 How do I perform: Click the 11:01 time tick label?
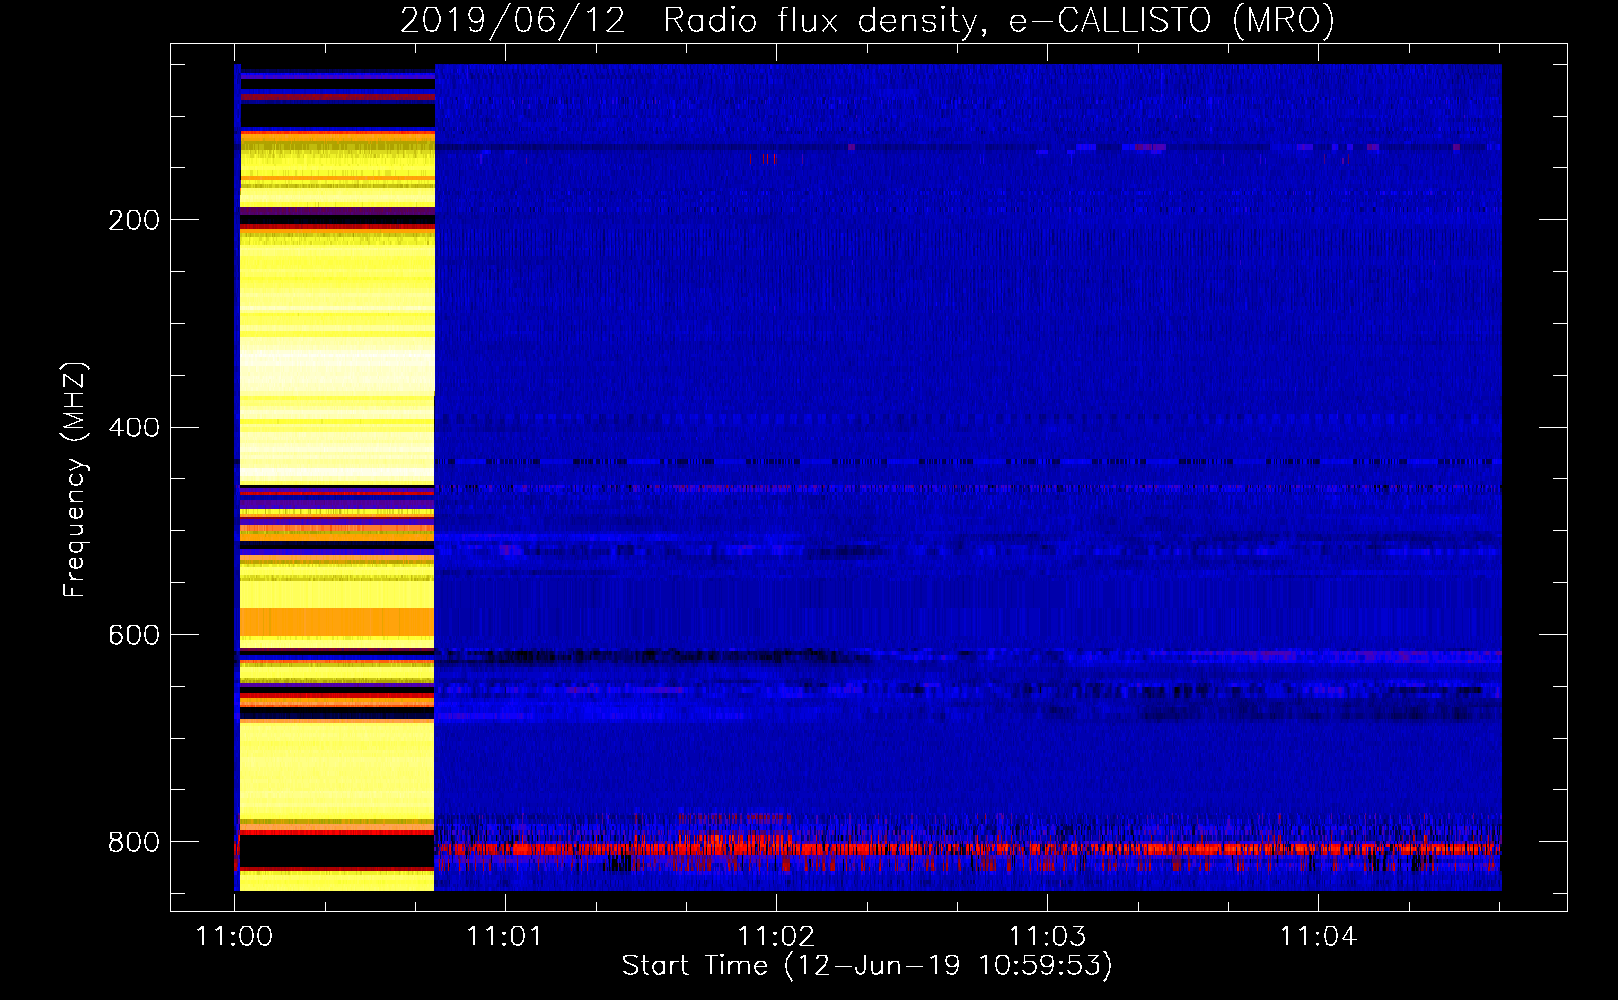[505, 936]
